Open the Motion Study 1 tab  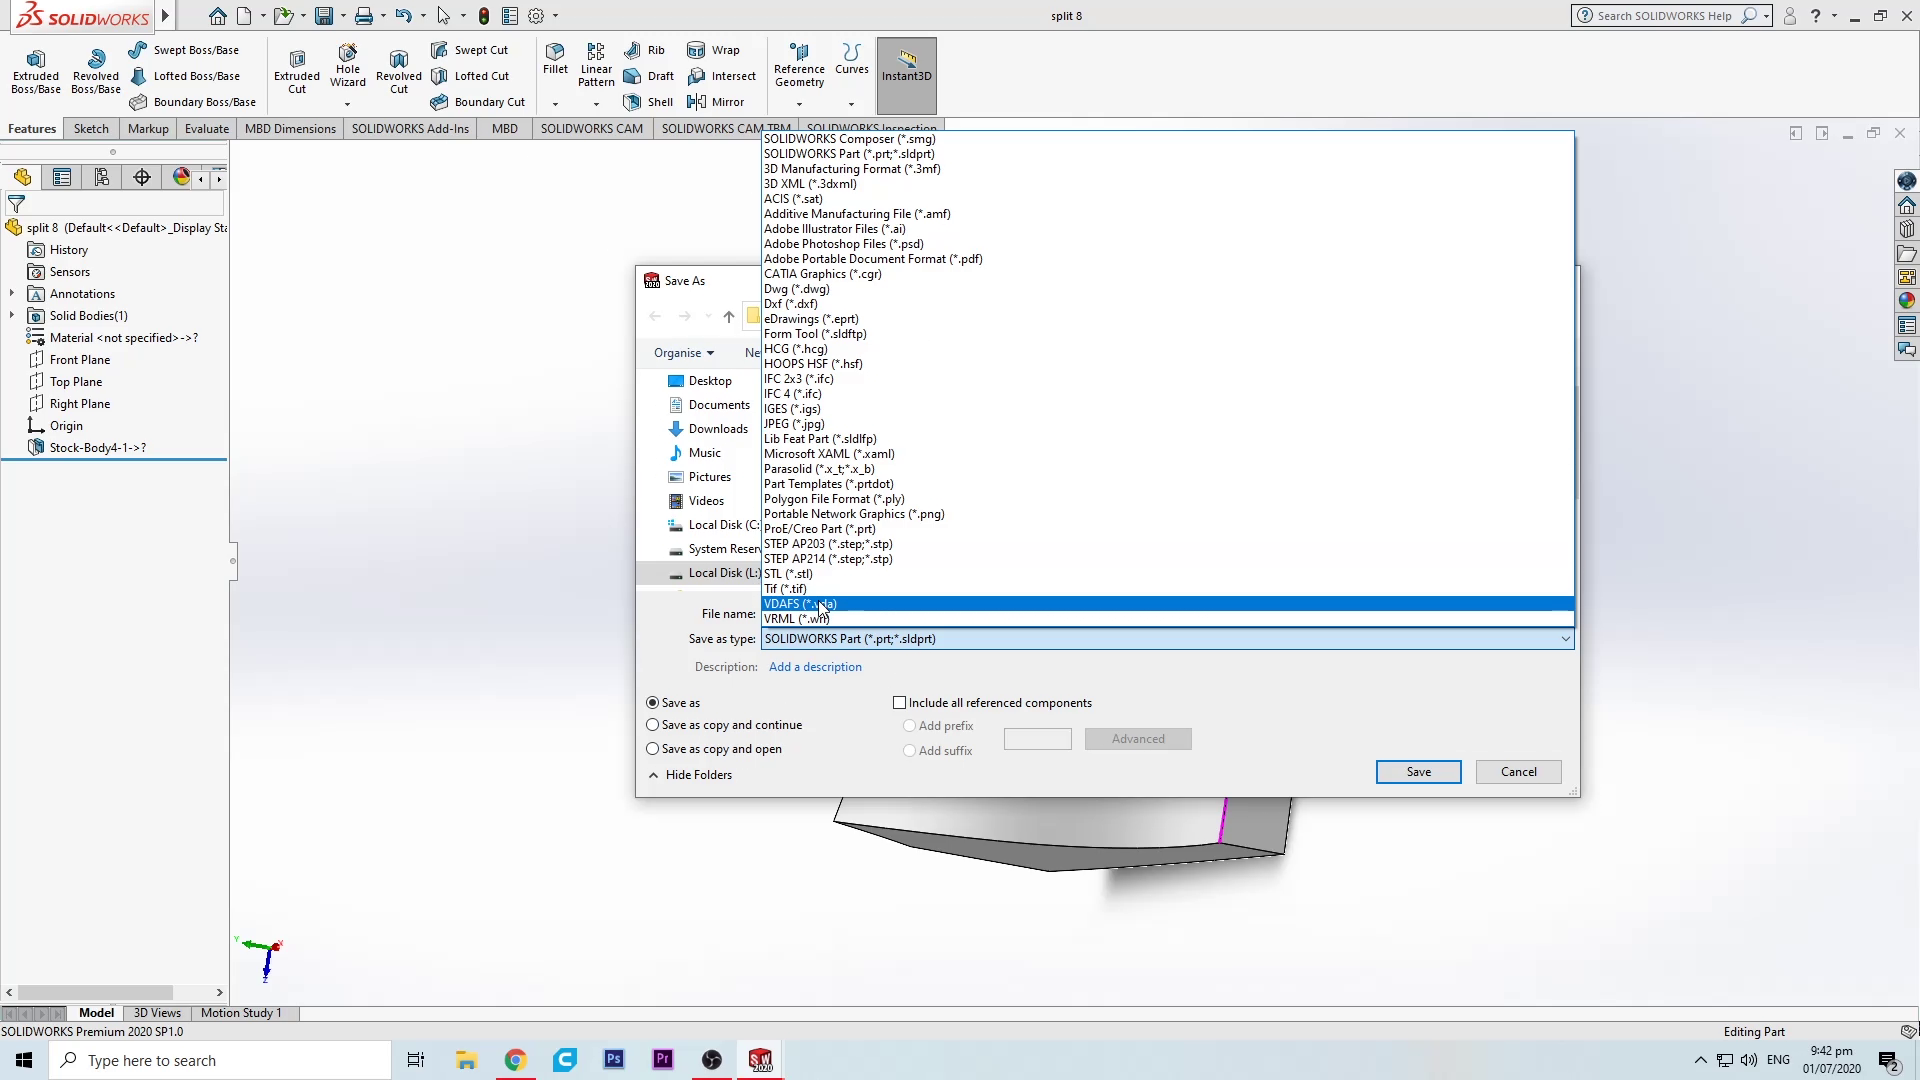click(241, 1013)
